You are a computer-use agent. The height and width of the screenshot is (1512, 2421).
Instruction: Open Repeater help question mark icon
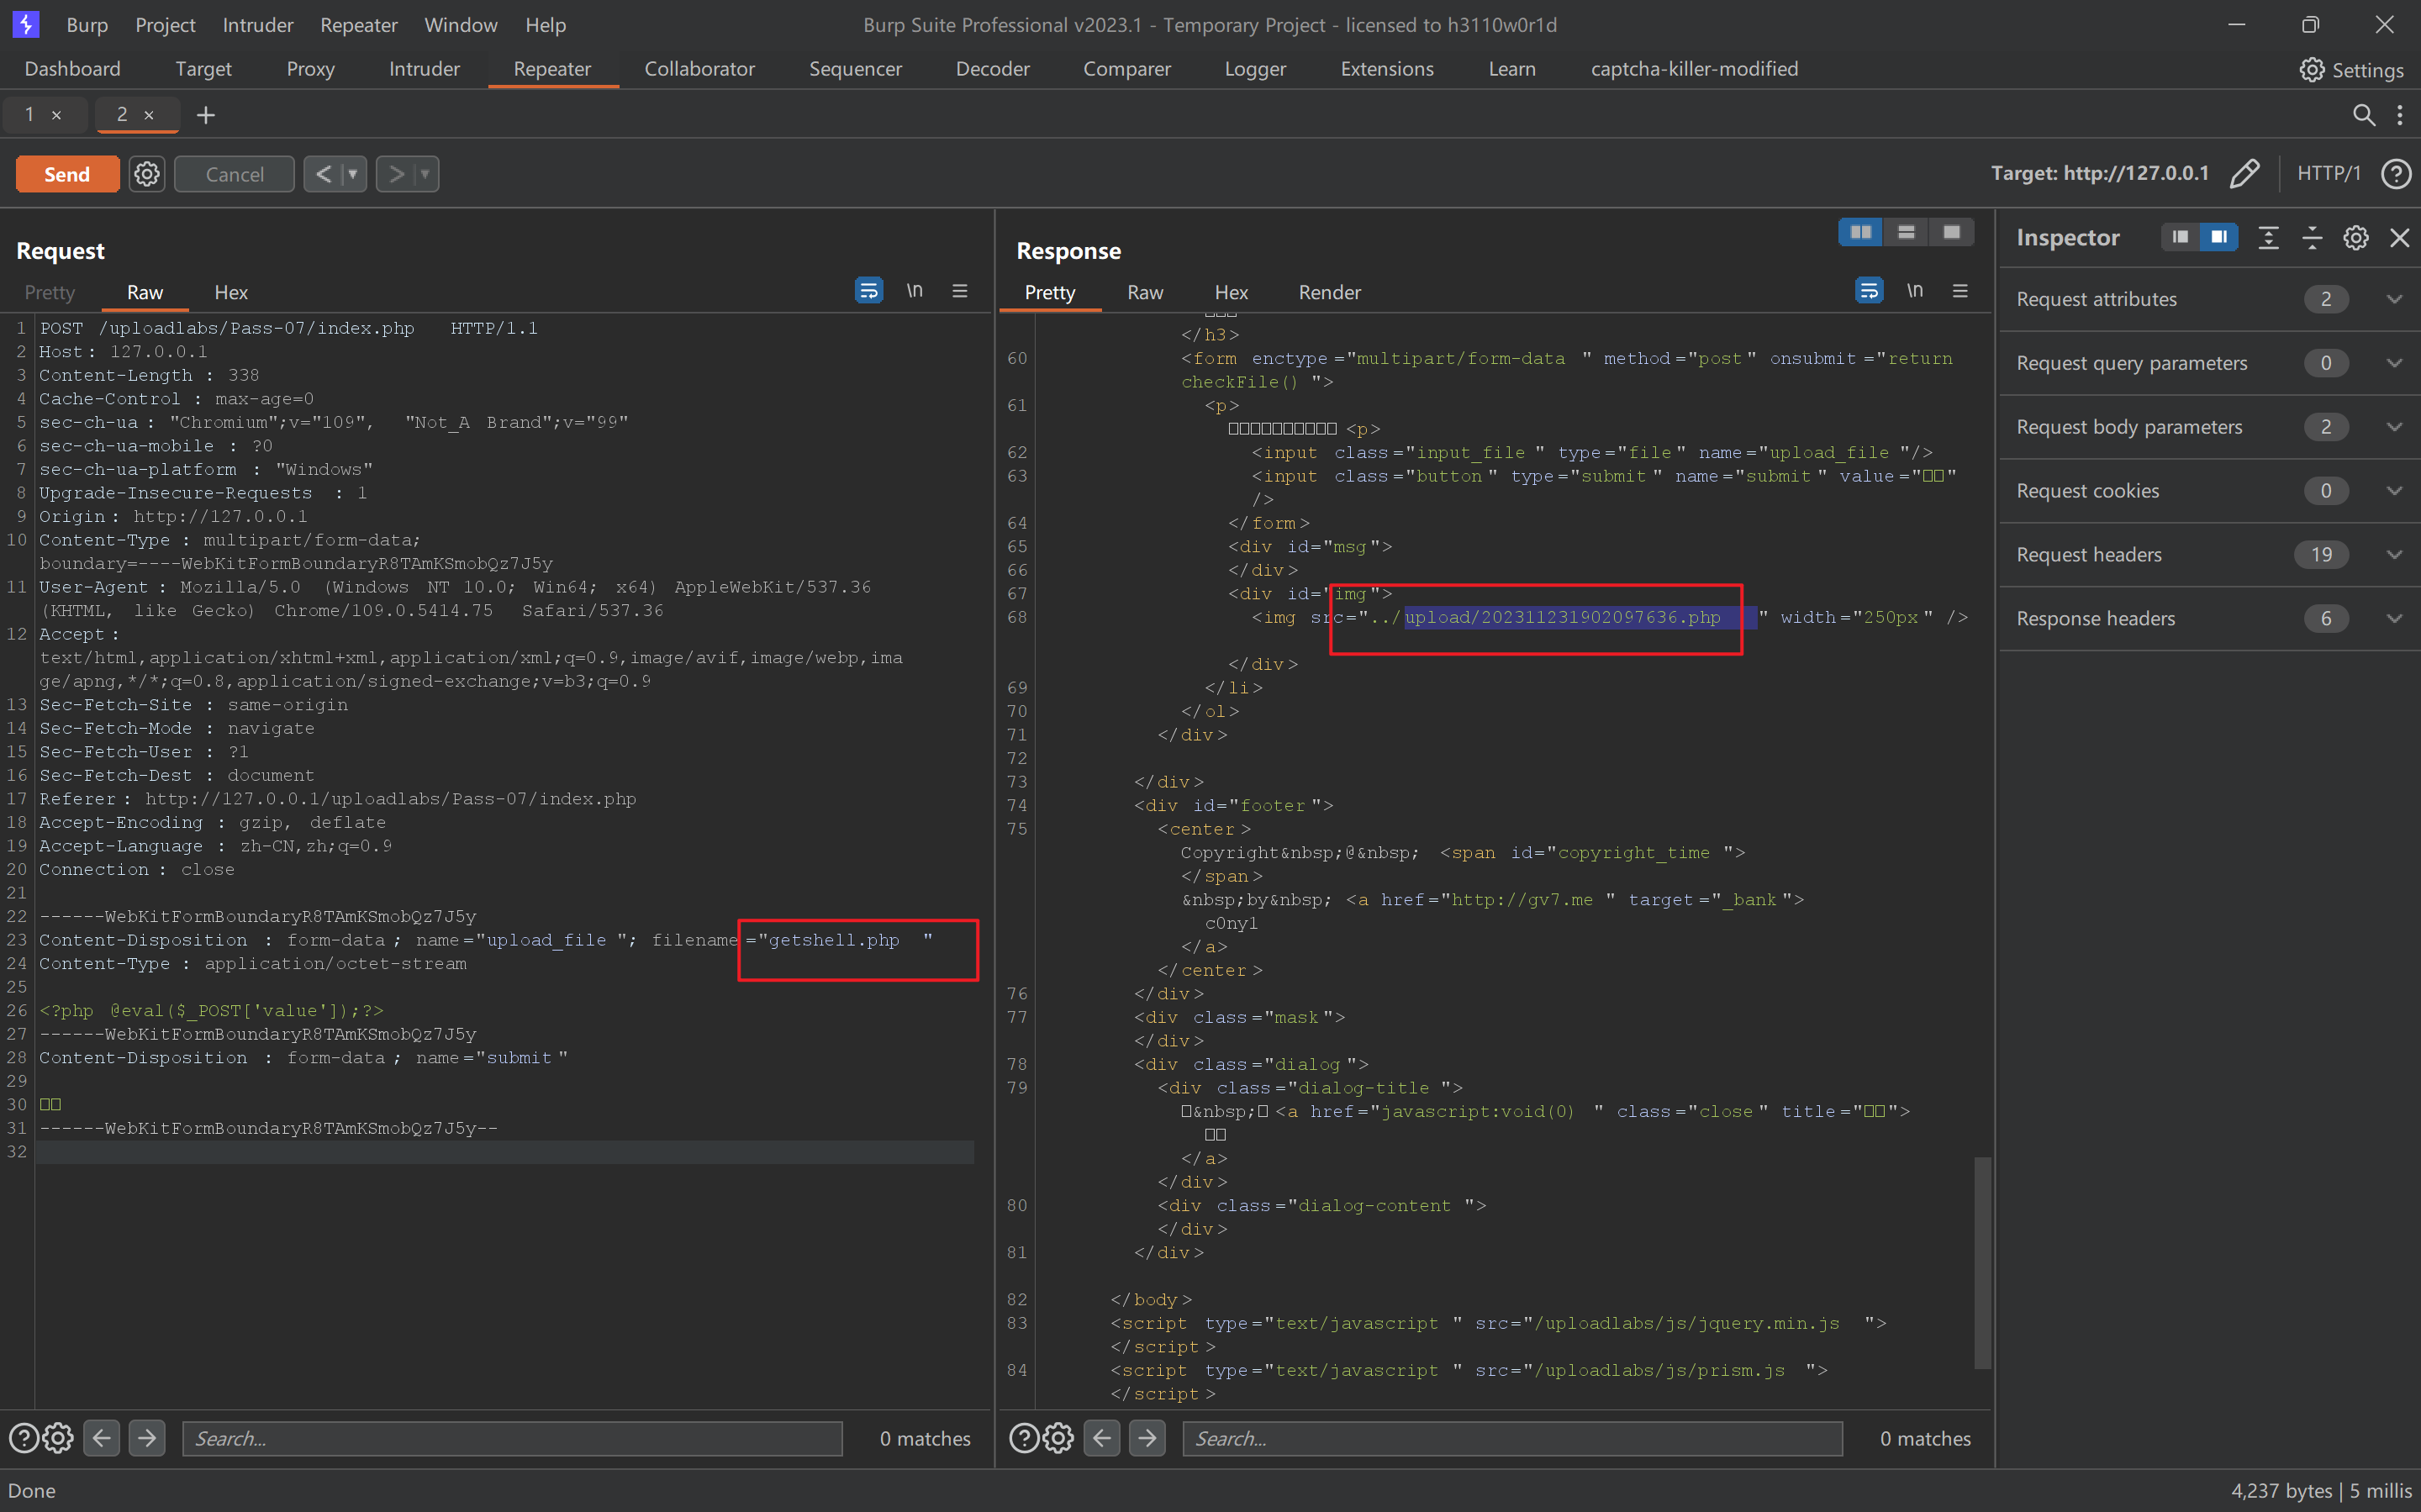(2395, 173)
